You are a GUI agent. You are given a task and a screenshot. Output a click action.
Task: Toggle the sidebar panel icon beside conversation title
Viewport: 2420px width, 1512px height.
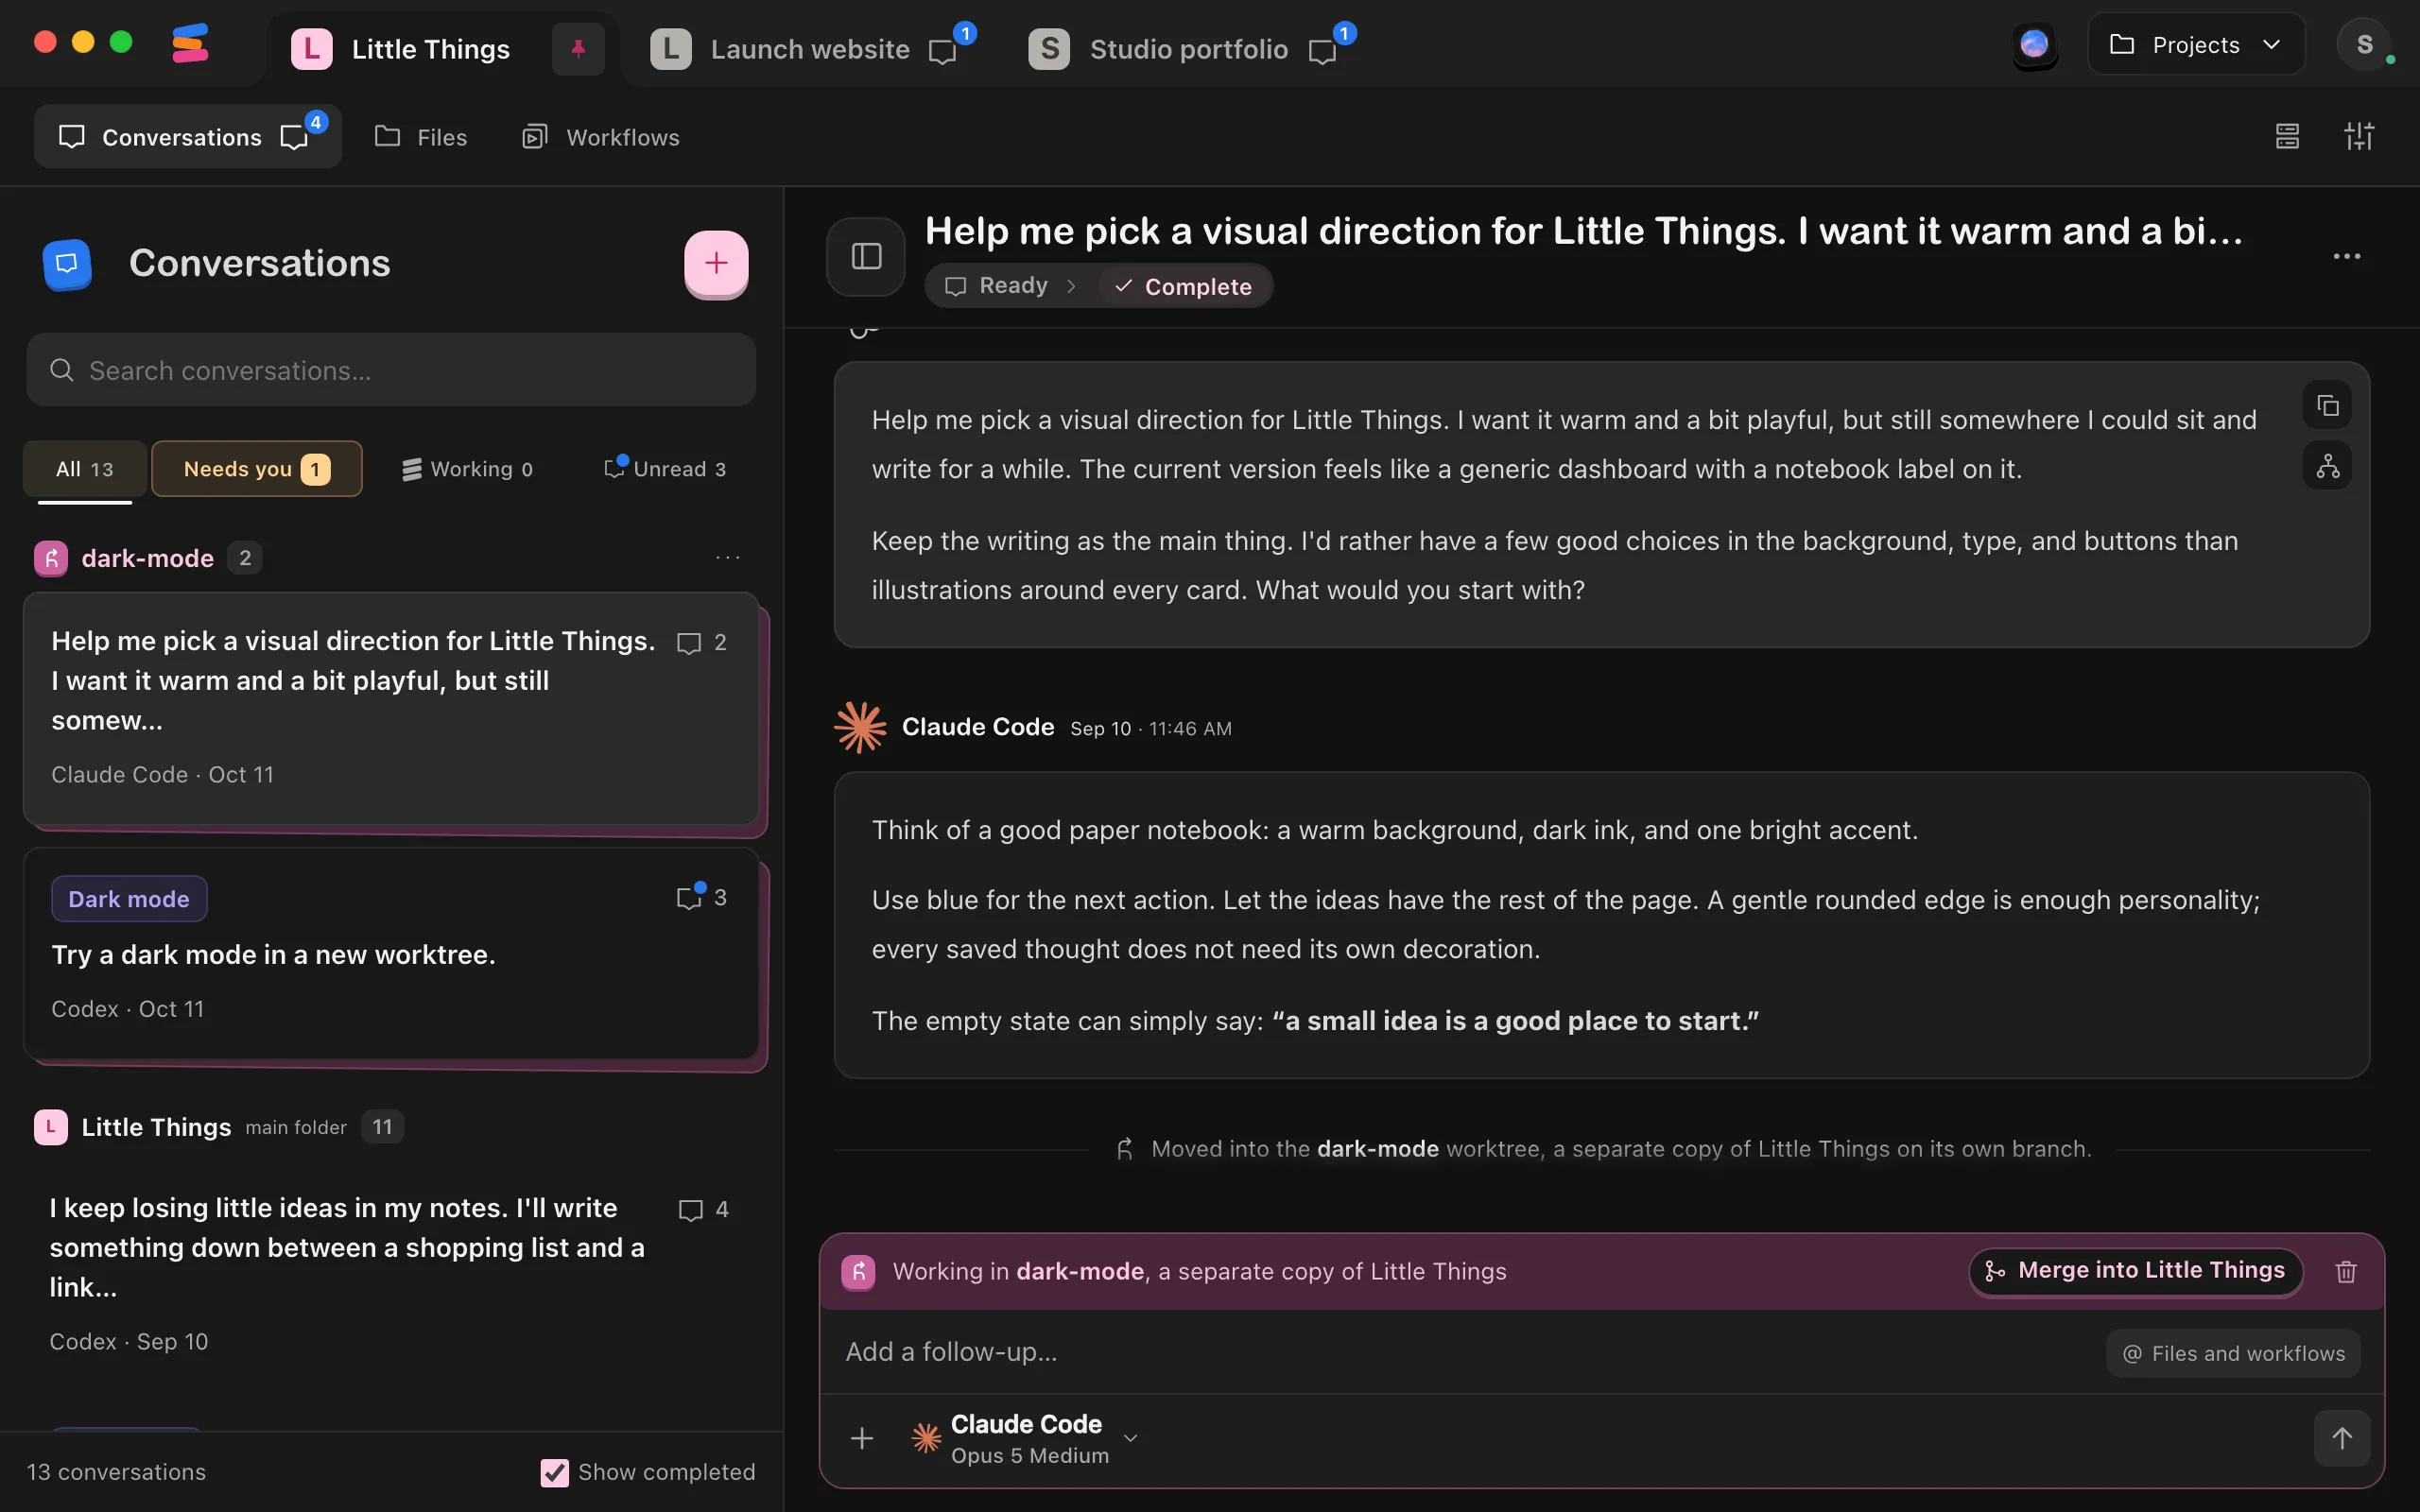866,257
